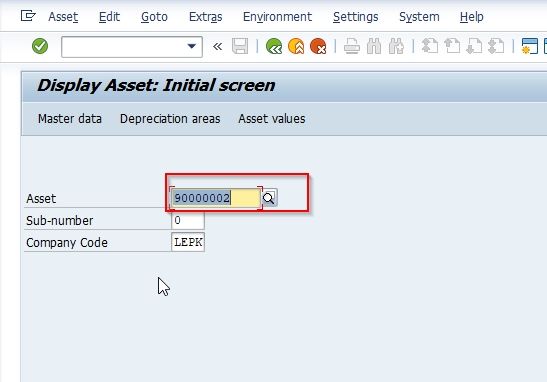Click the Display Asset: Initial screen title
Screen dimensions: 547x382
(156, 85)
